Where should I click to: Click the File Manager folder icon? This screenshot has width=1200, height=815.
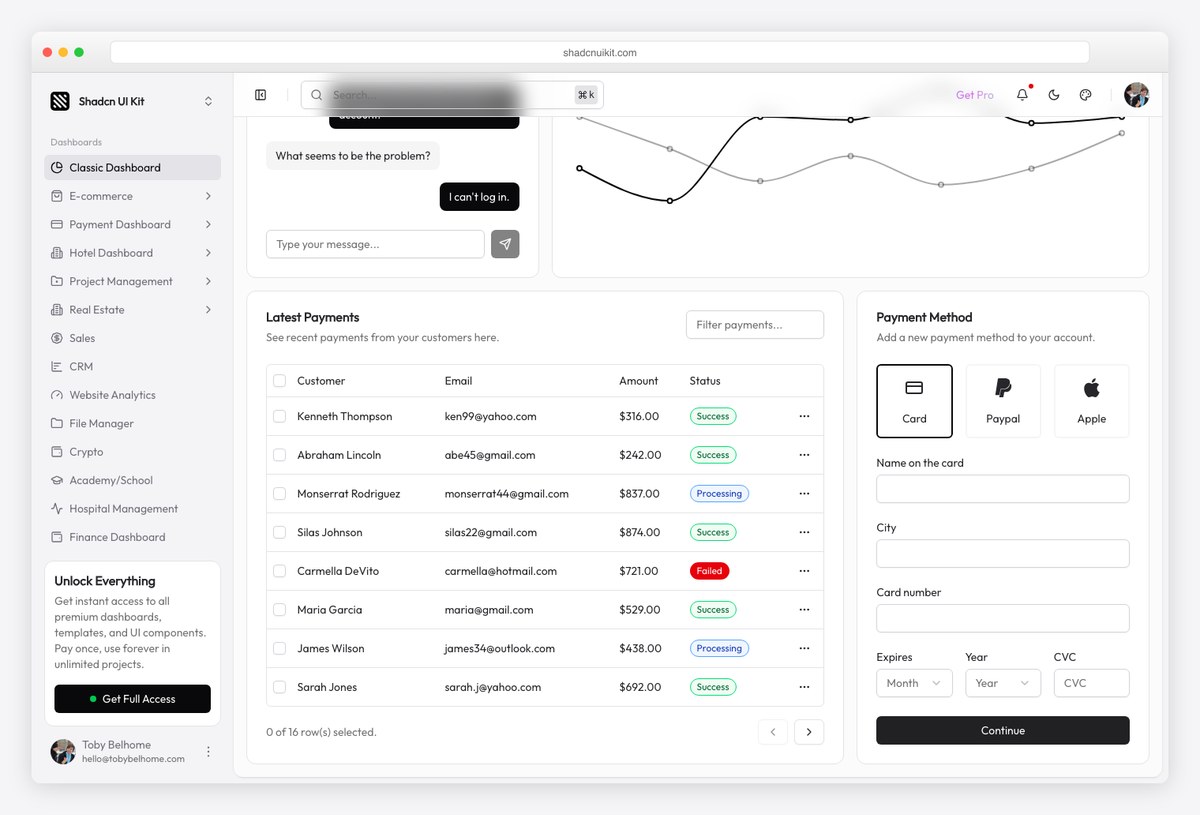point(57,424)
